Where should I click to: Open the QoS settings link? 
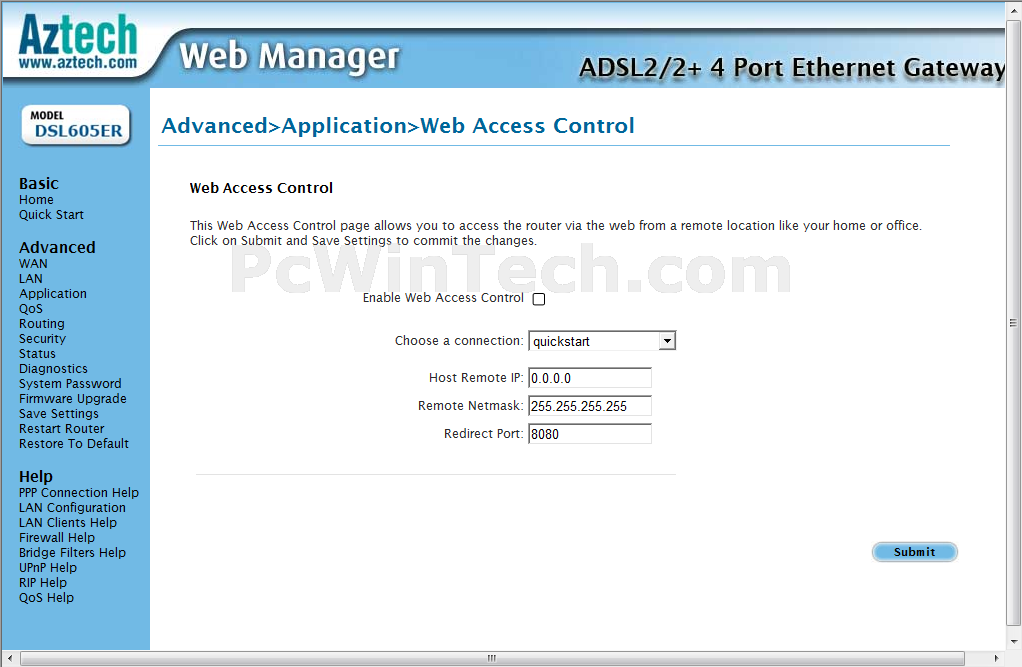31,308
